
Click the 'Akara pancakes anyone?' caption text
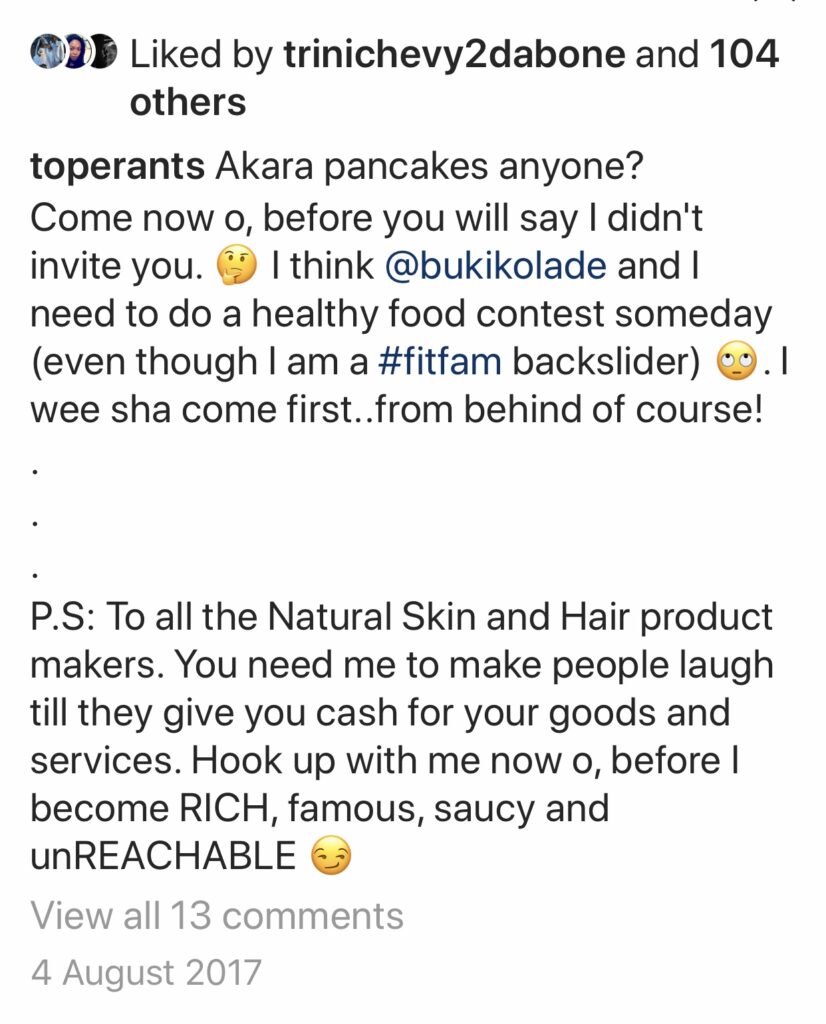point(430,168)
